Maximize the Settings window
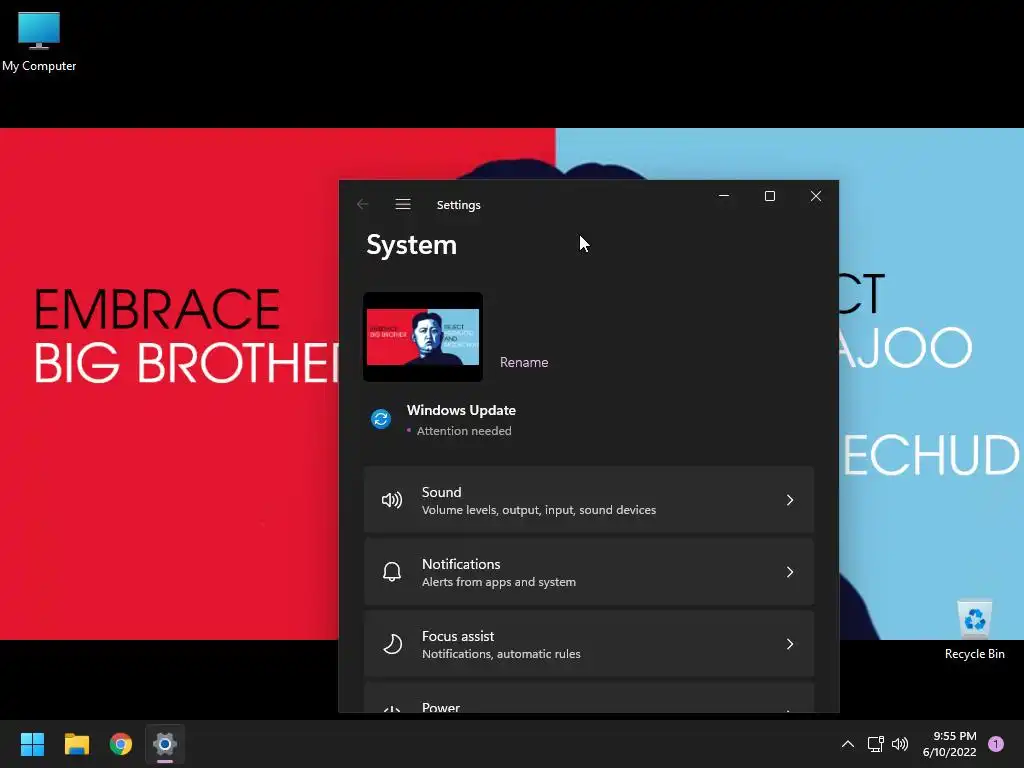The width and height of the screenshot is (1024, 768). tap(770, 196)
